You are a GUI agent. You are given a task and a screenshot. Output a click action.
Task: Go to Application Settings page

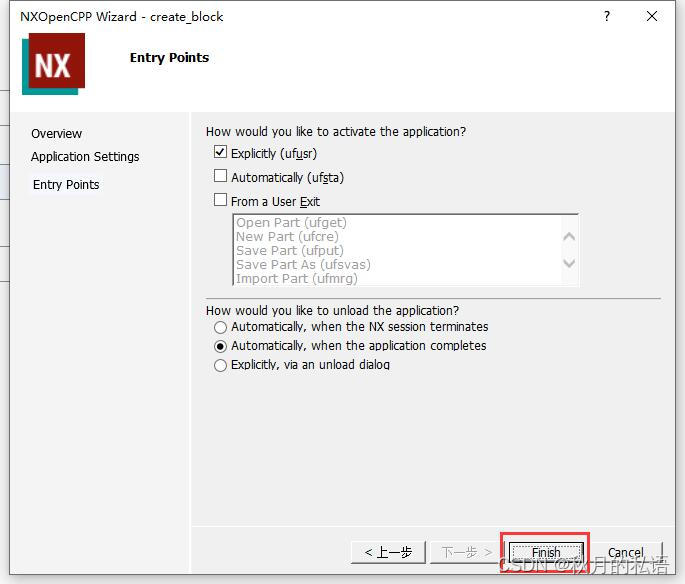[x=85, y=157]
